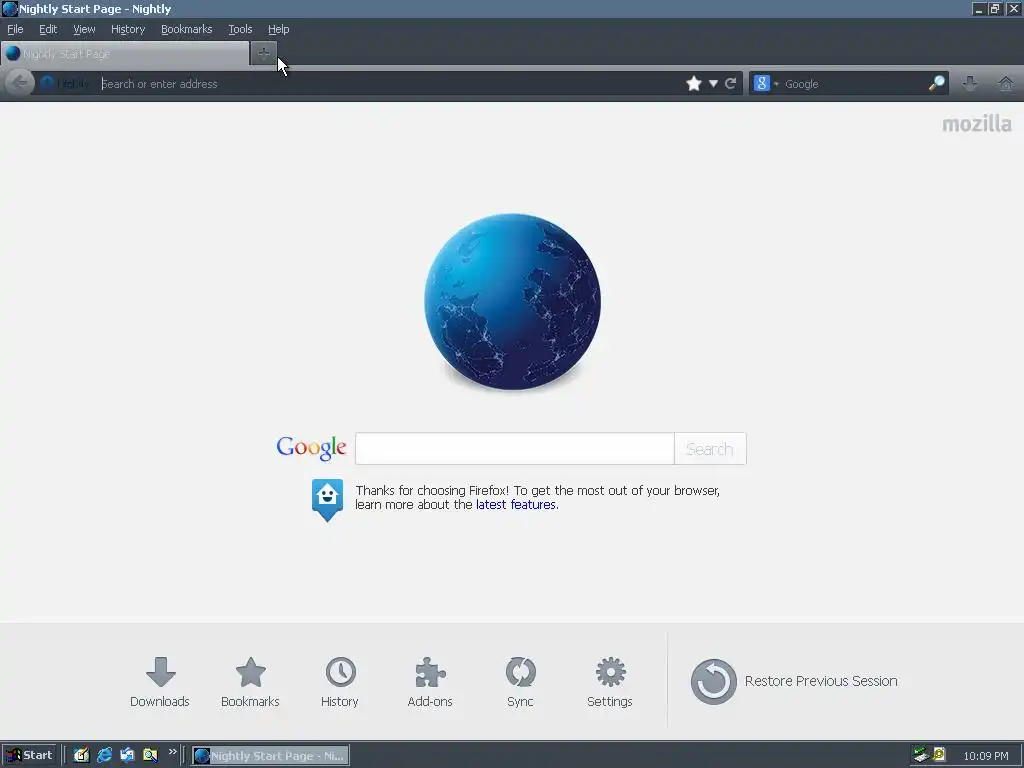Open the search engine selector dropdown
This screenshot has width=1024, height=768.
pos(766,84)
